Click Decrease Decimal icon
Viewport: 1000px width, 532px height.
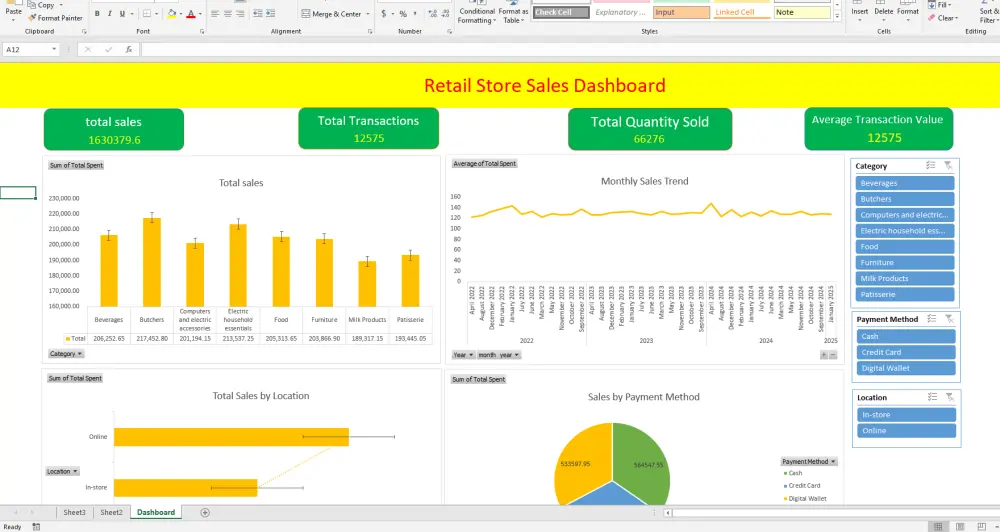(445, 13)
